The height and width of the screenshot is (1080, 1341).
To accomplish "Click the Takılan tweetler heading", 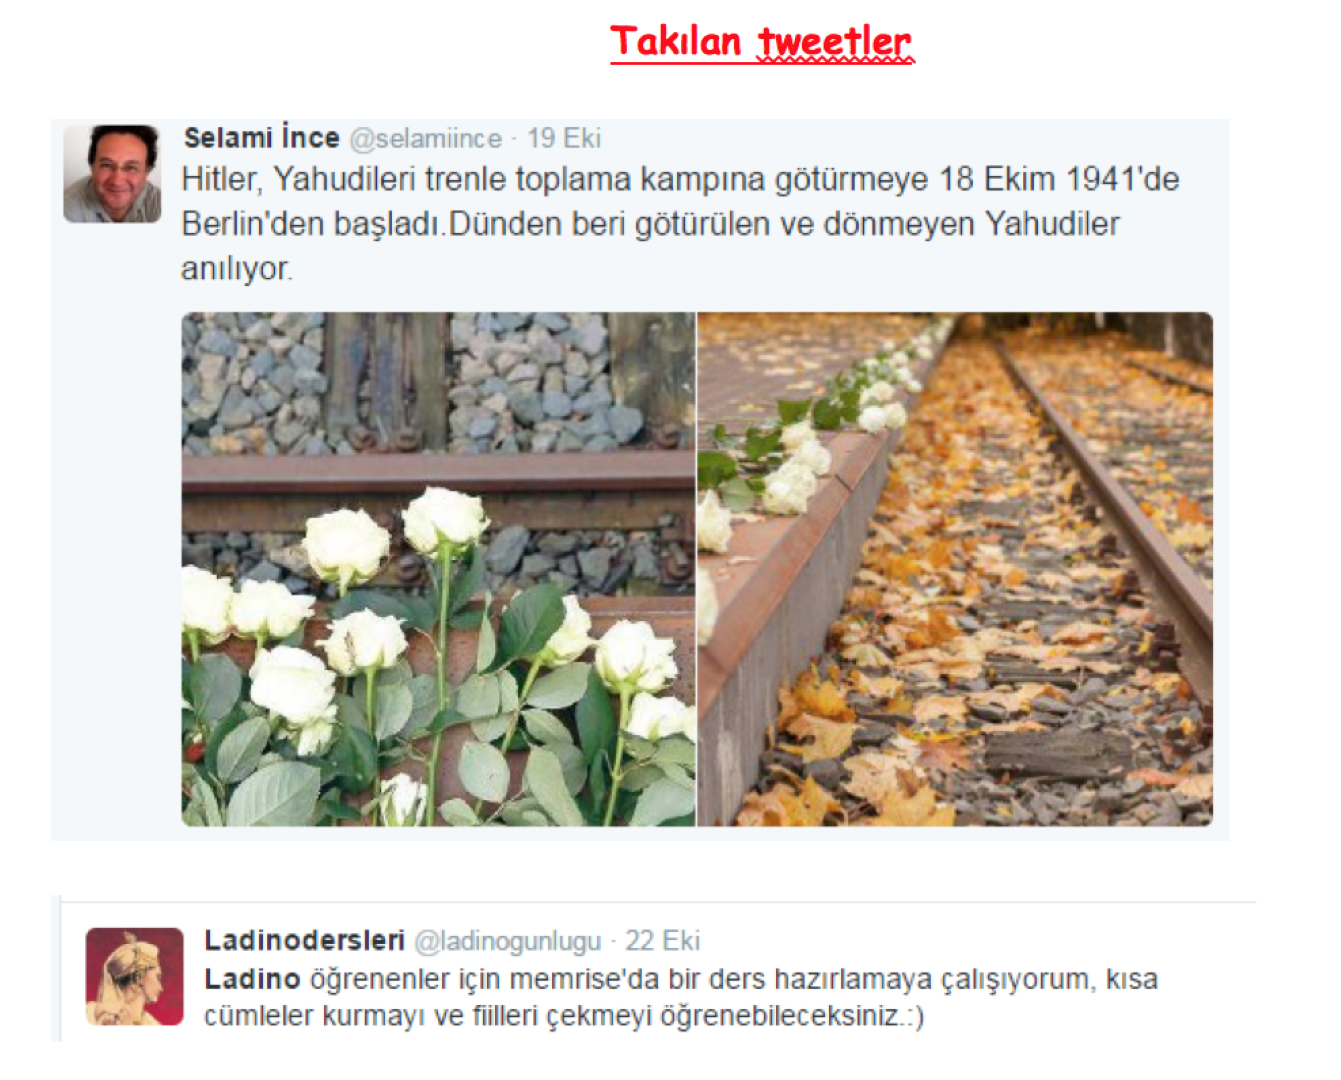I will click(761, 42).
